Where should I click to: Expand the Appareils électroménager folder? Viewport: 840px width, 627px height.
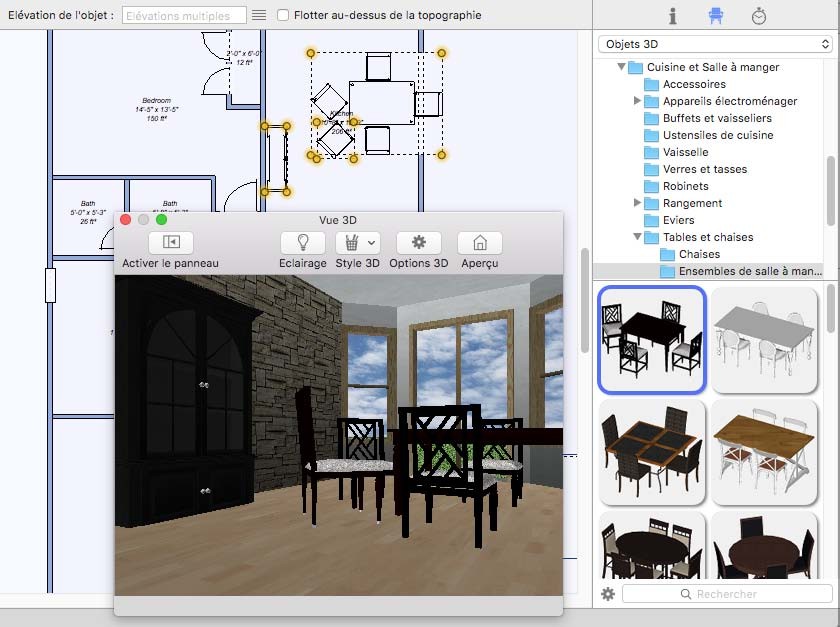pos(637,101)
